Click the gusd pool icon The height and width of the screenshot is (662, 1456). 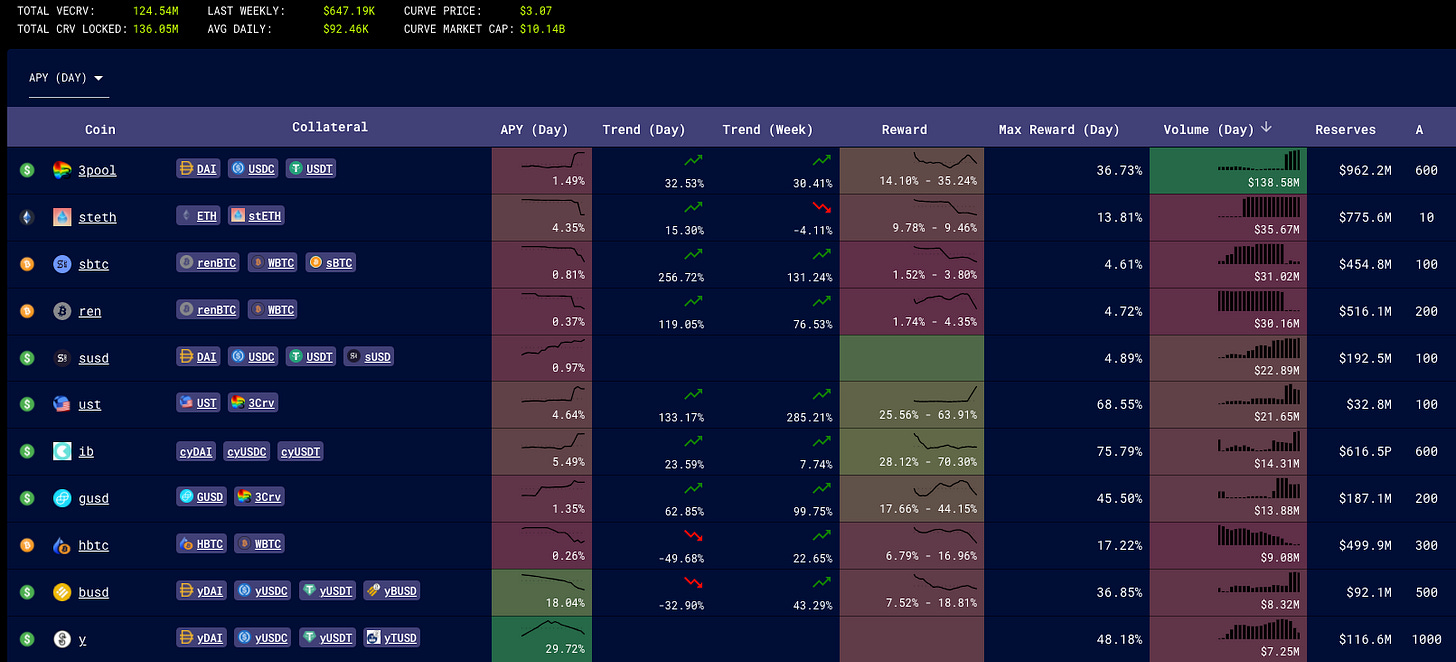pos(62,498)
